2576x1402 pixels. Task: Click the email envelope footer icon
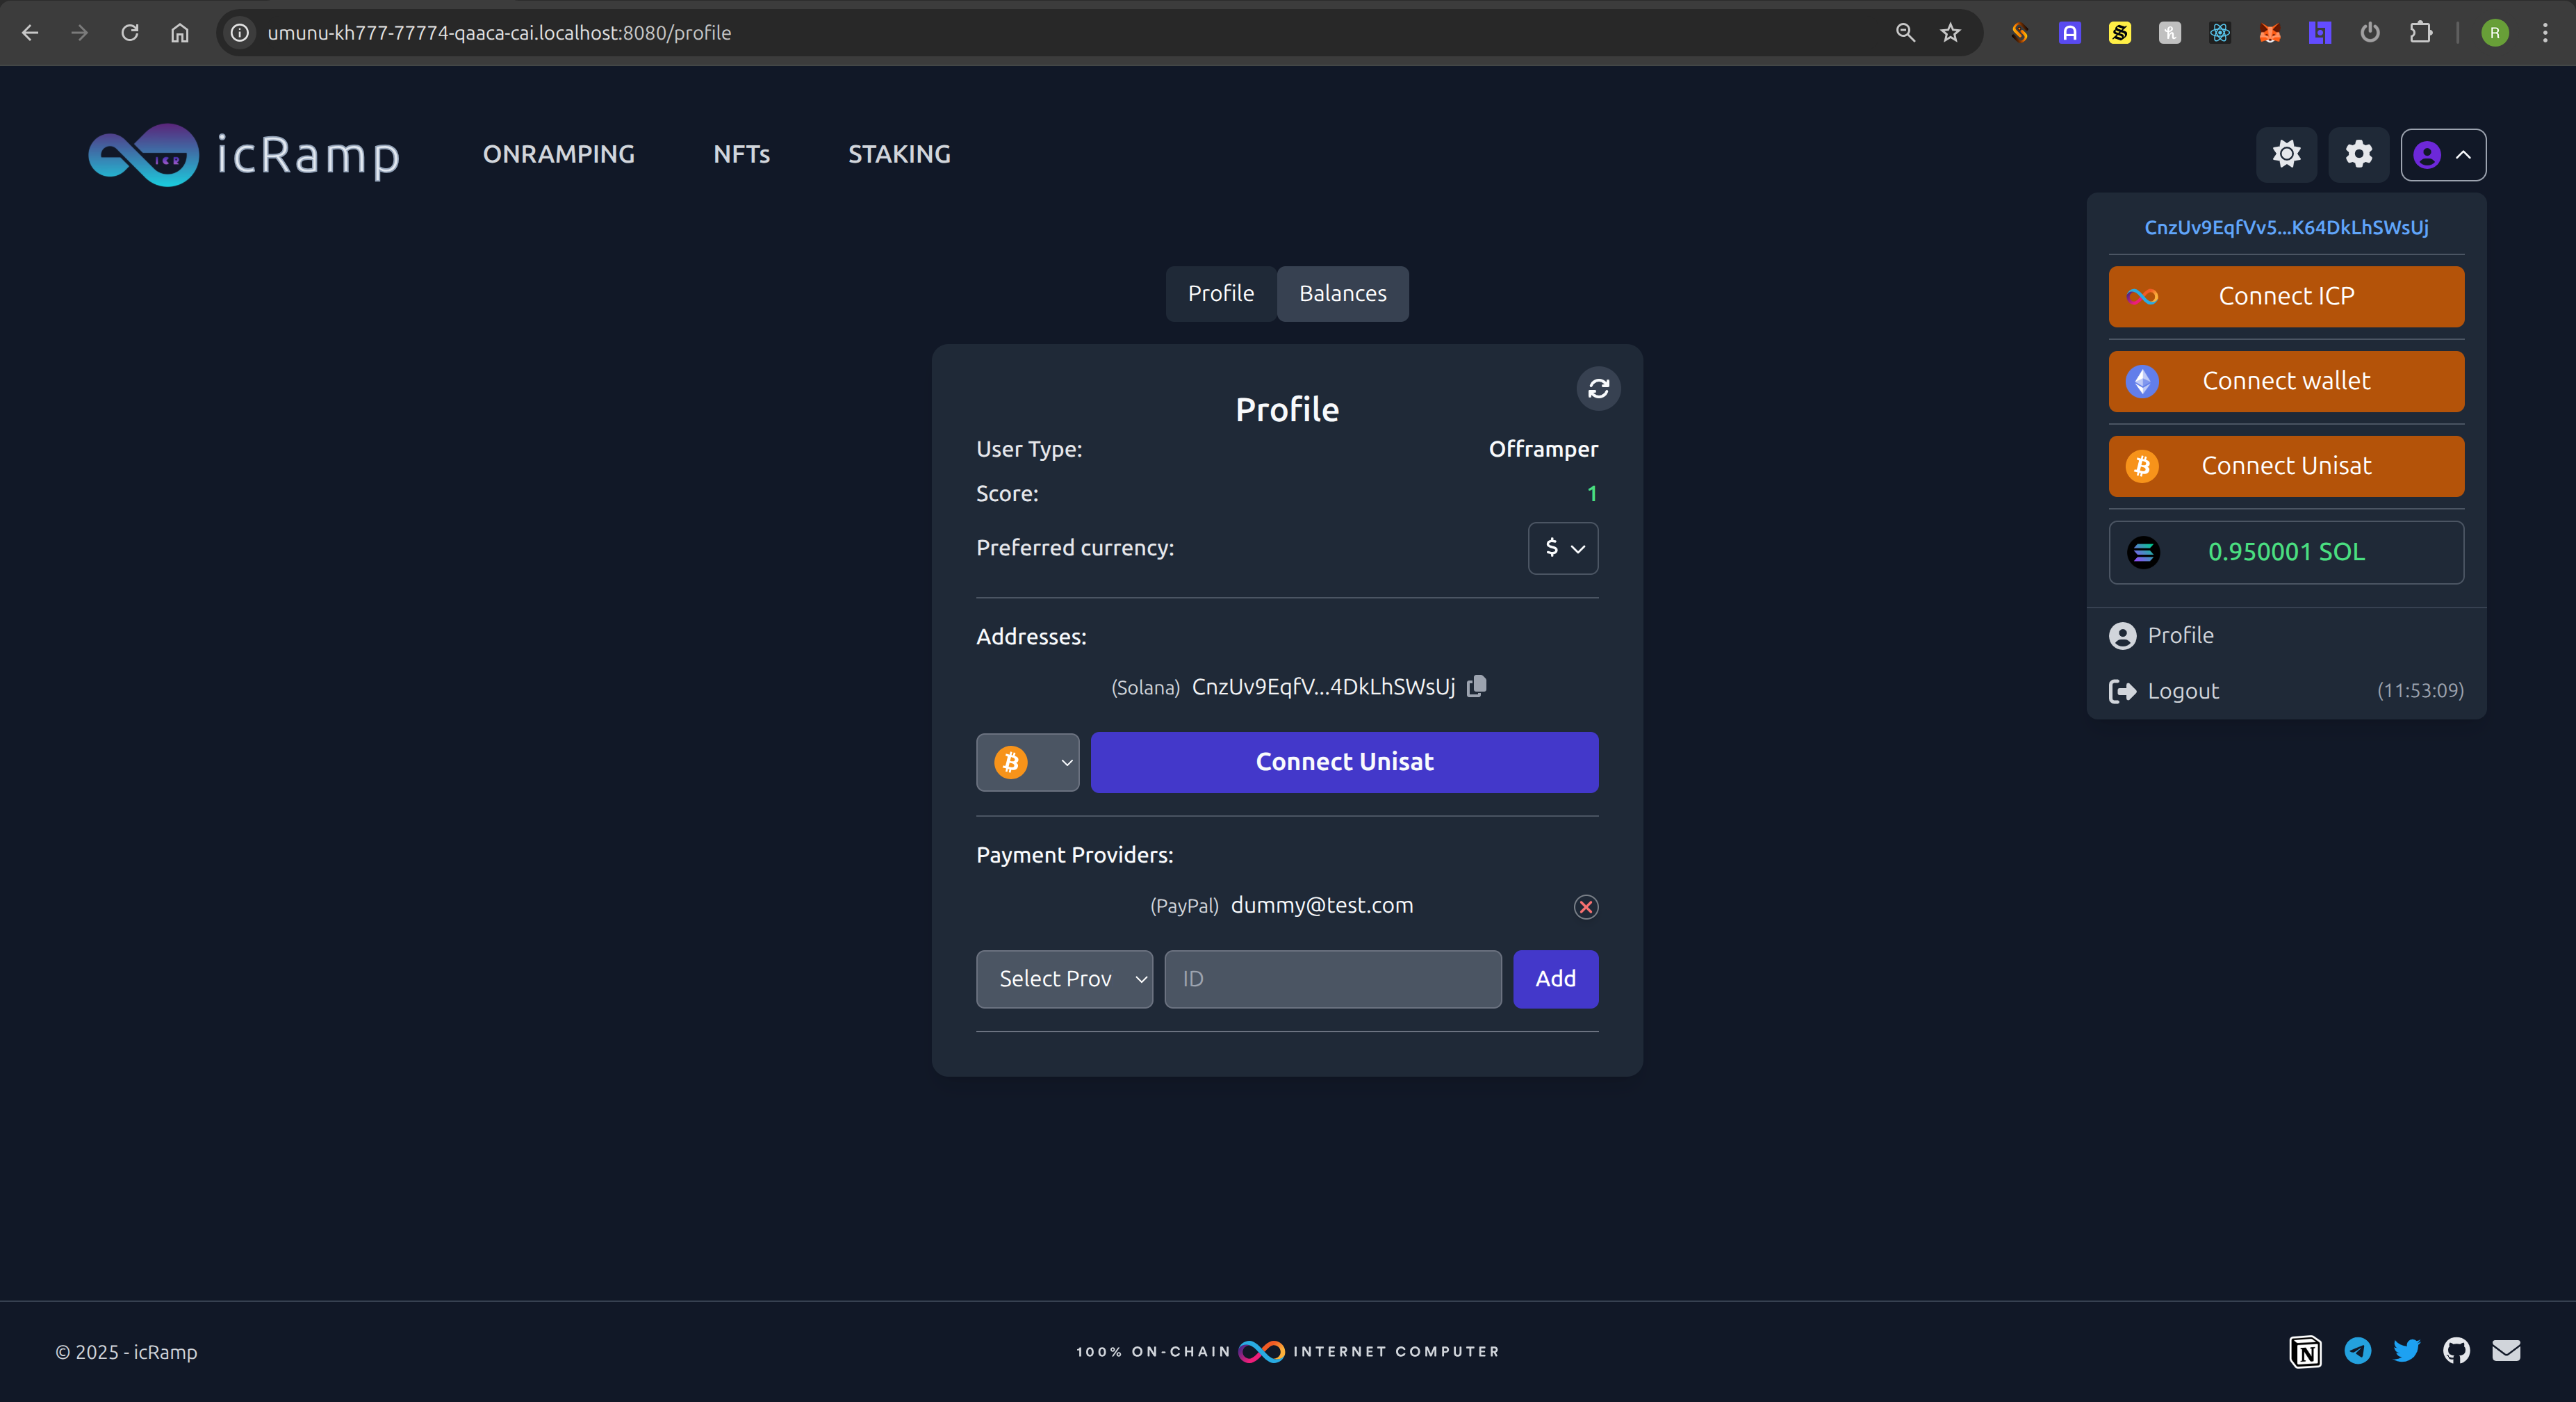2506,1351
